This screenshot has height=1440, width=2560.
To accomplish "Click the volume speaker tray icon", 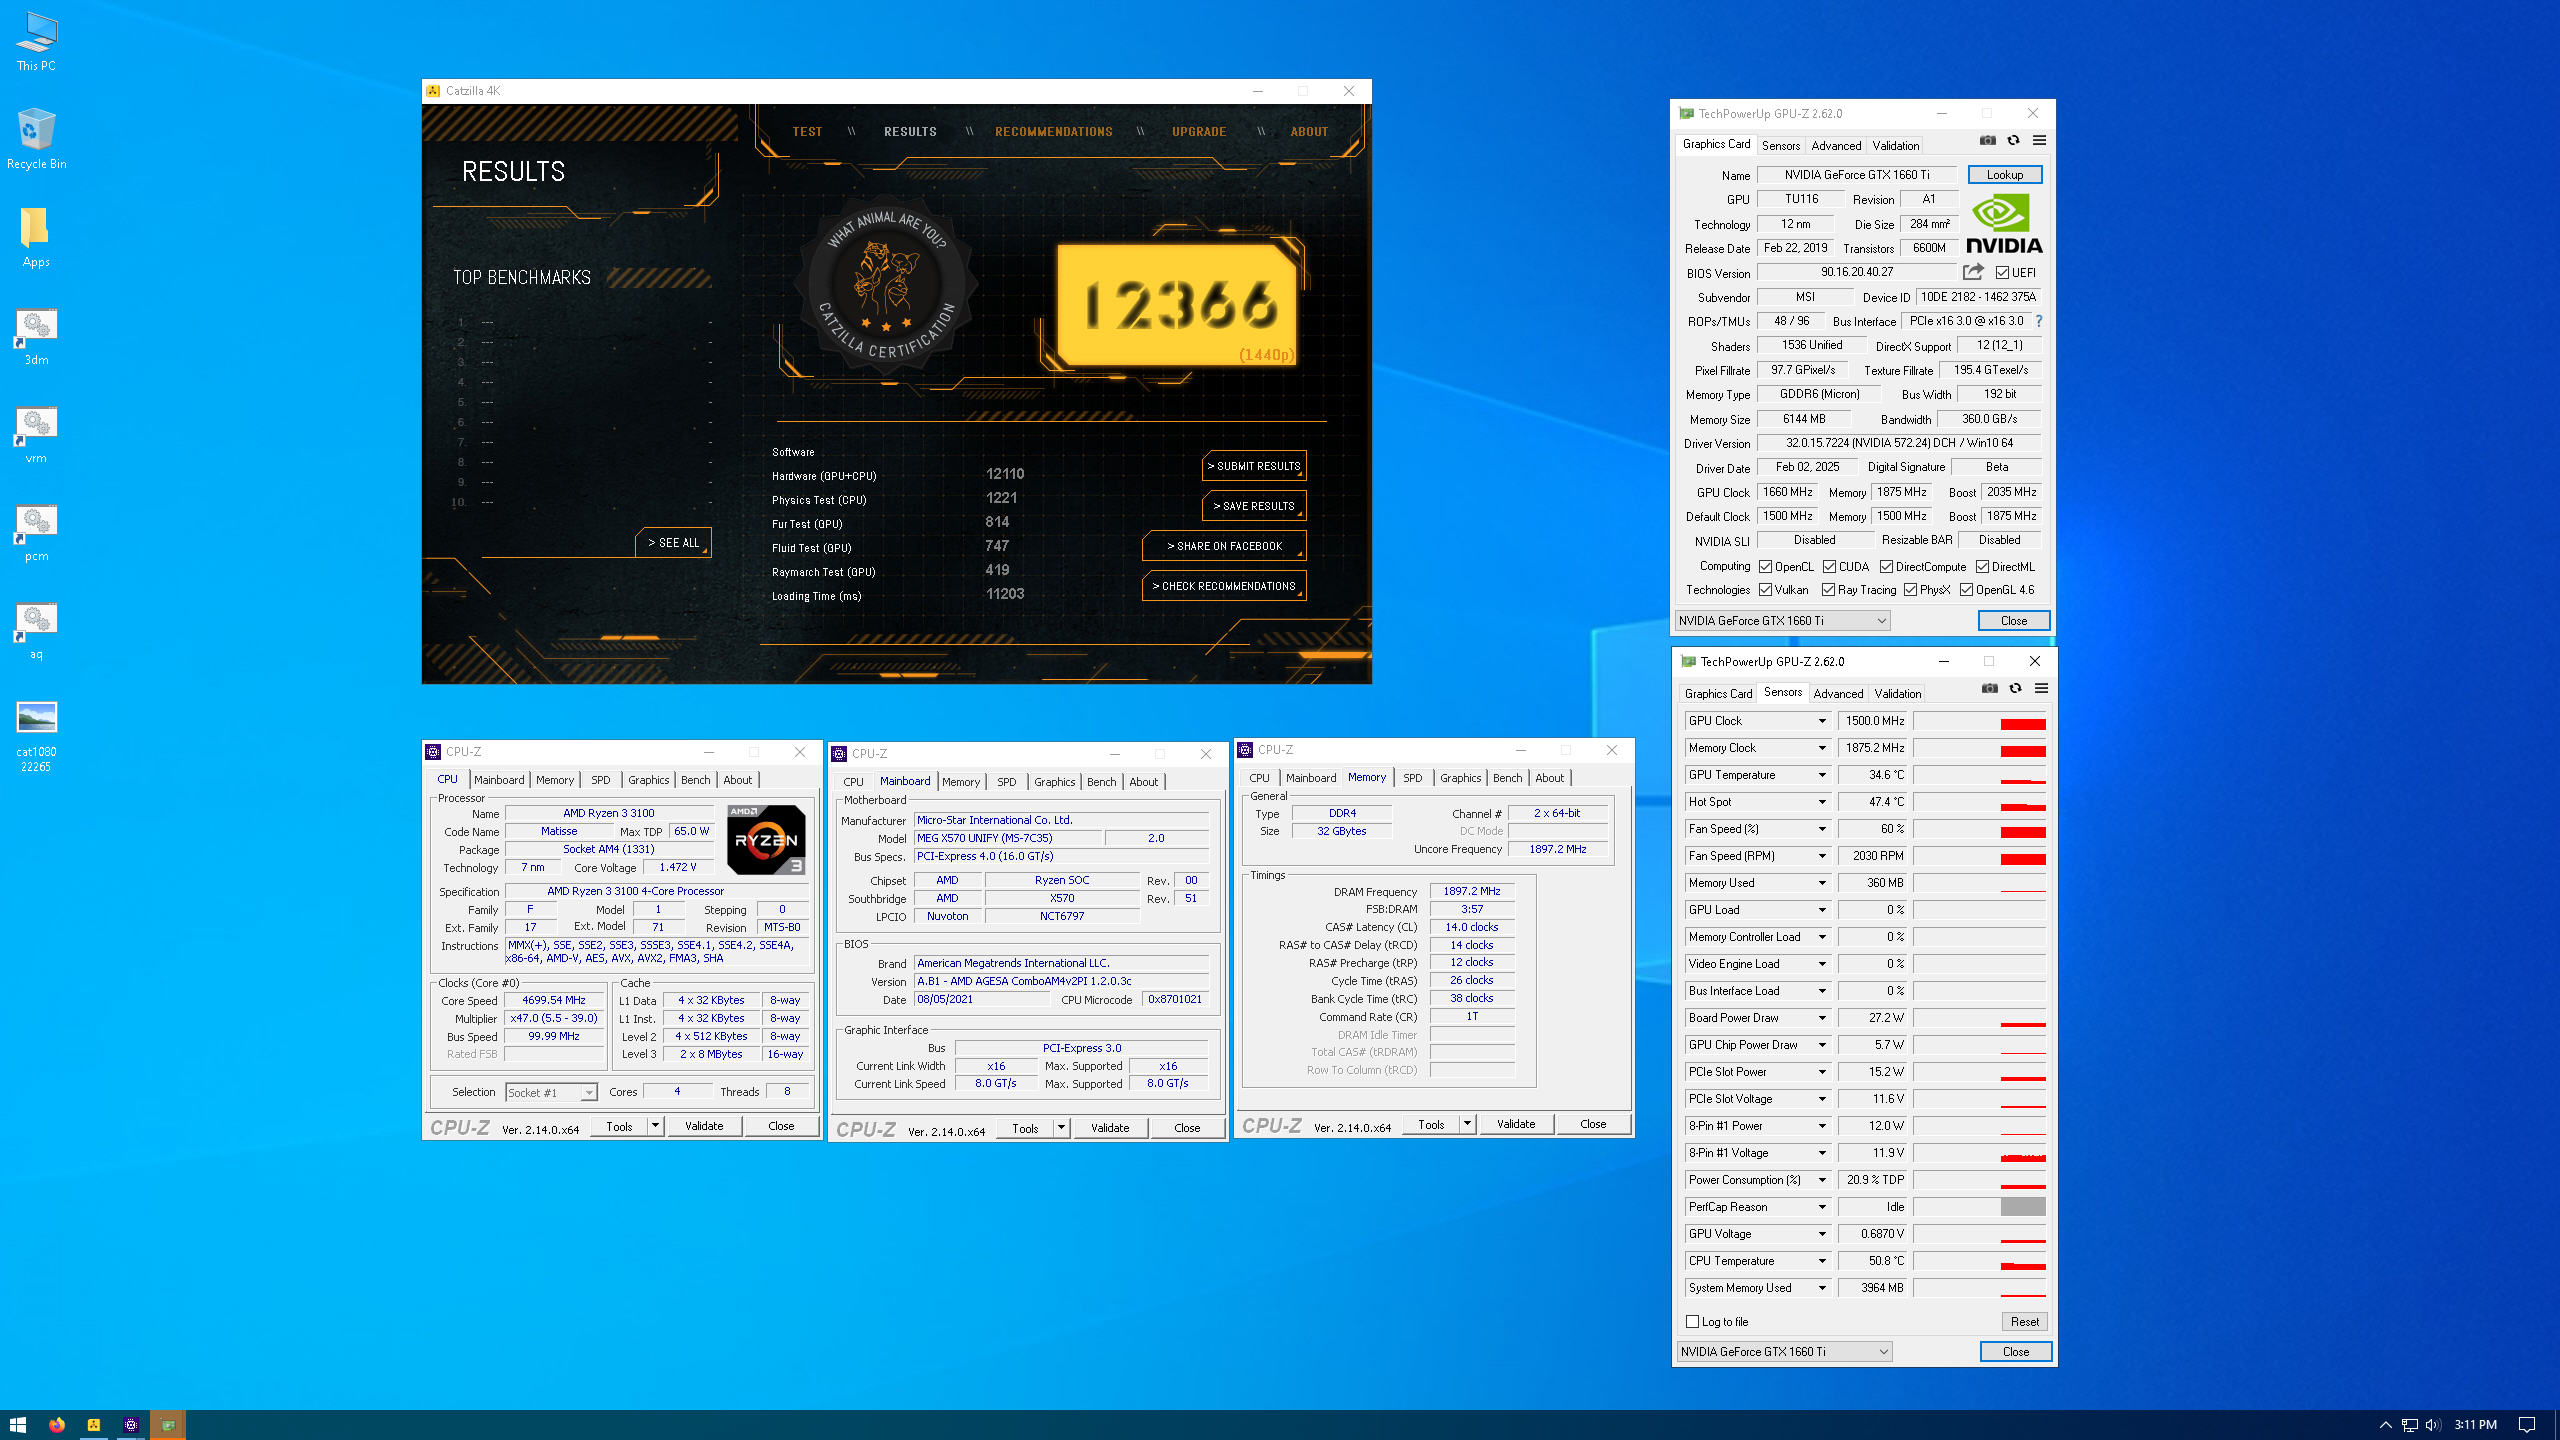I will (x=2433, y=1425).
